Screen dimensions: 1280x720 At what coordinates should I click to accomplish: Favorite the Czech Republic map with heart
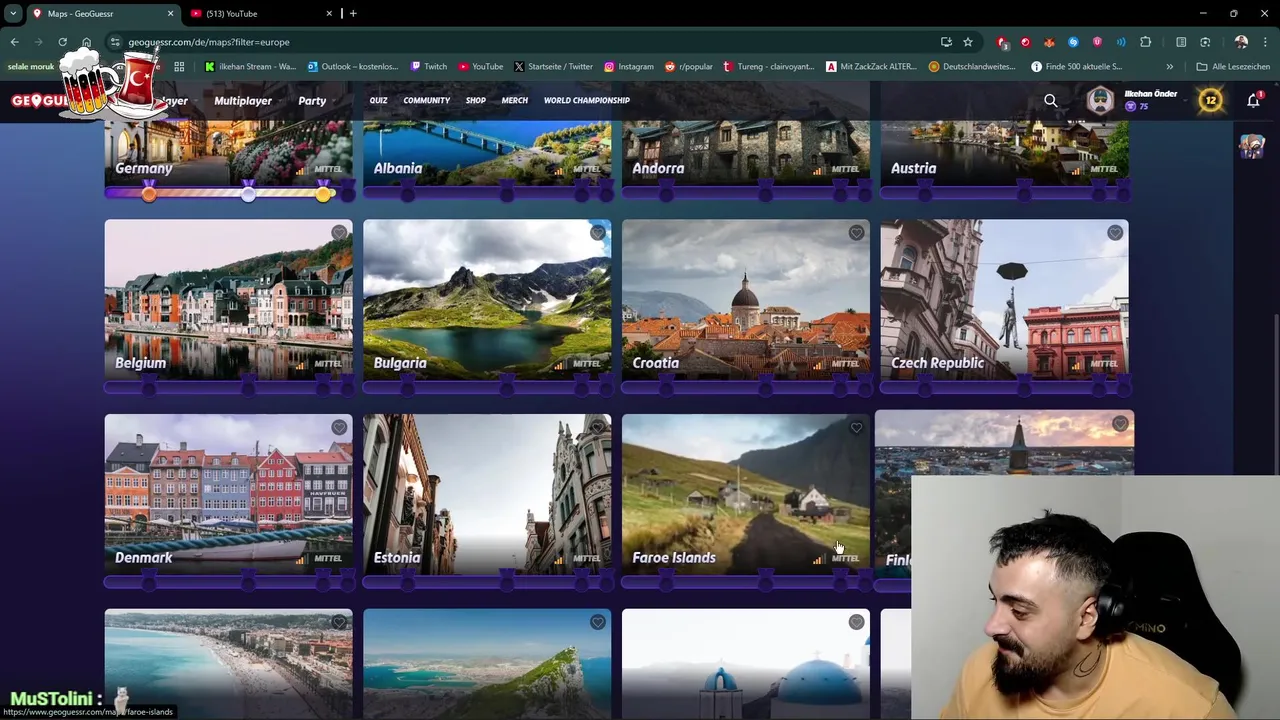[1114, 233]
